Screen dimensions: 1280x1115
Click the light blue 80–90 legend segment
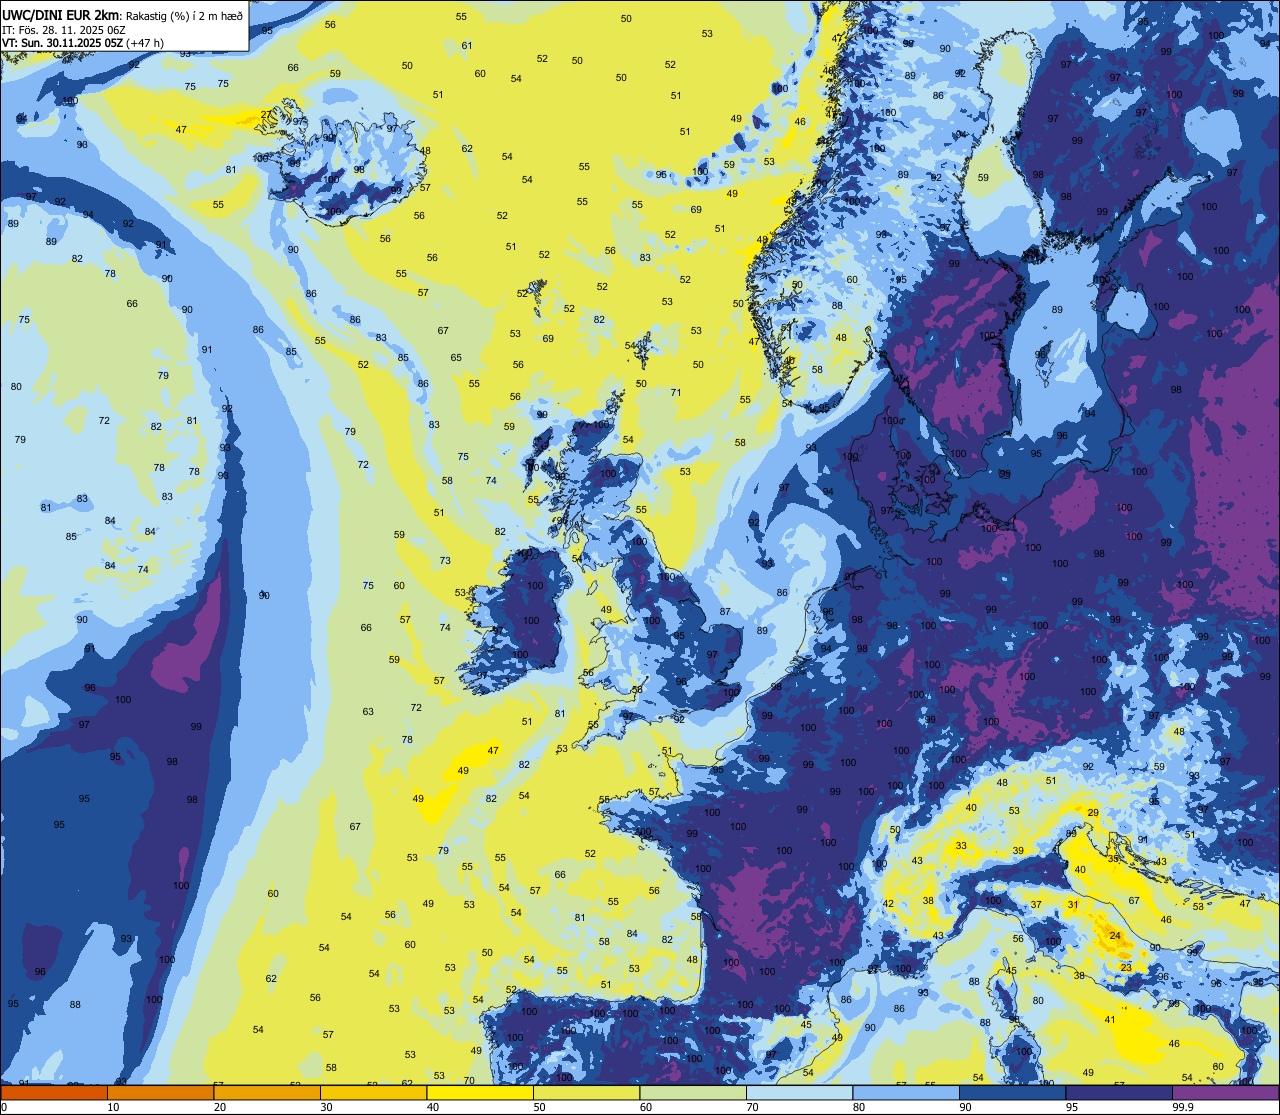906,1093
